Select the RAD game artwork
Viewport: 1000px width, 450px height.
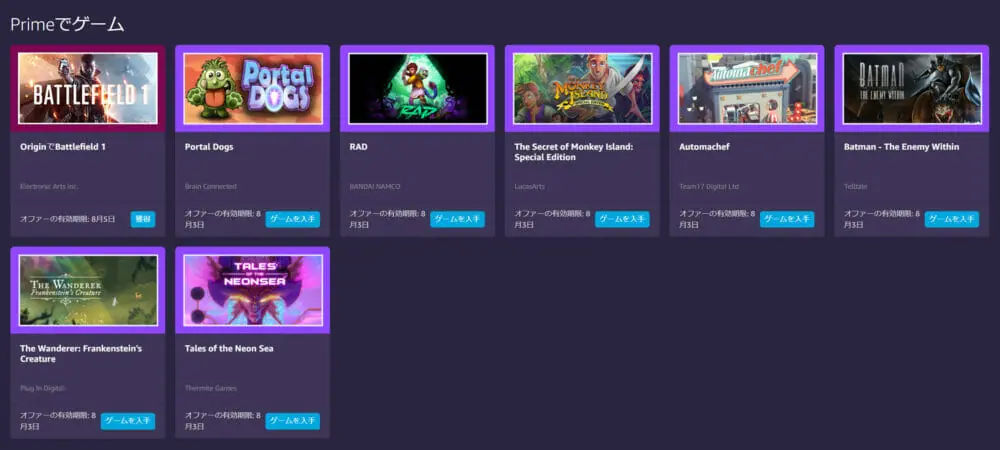point(417,89)
